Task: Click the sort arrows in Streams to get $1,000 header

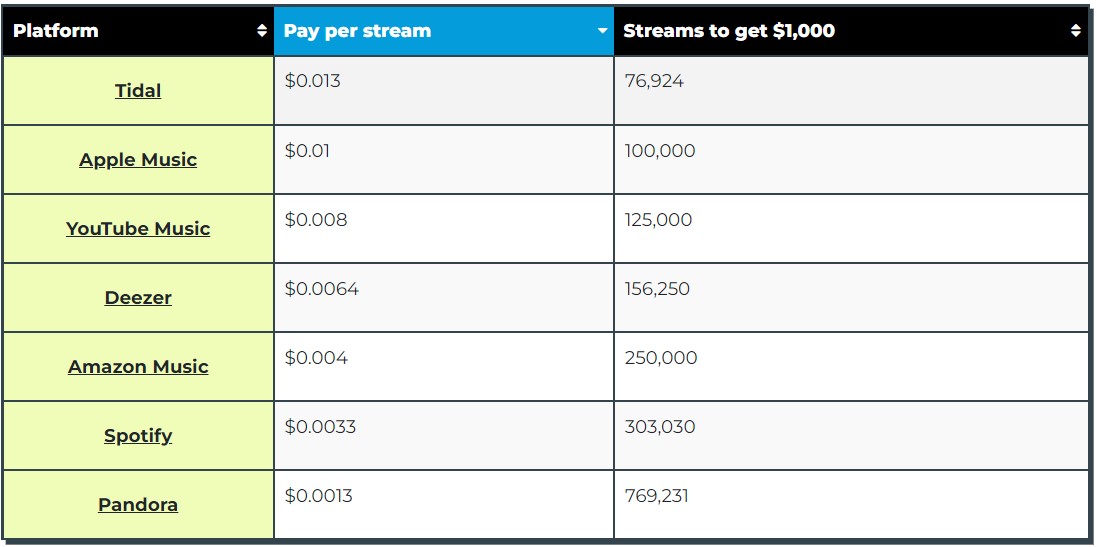Action: click(1075, 31)
